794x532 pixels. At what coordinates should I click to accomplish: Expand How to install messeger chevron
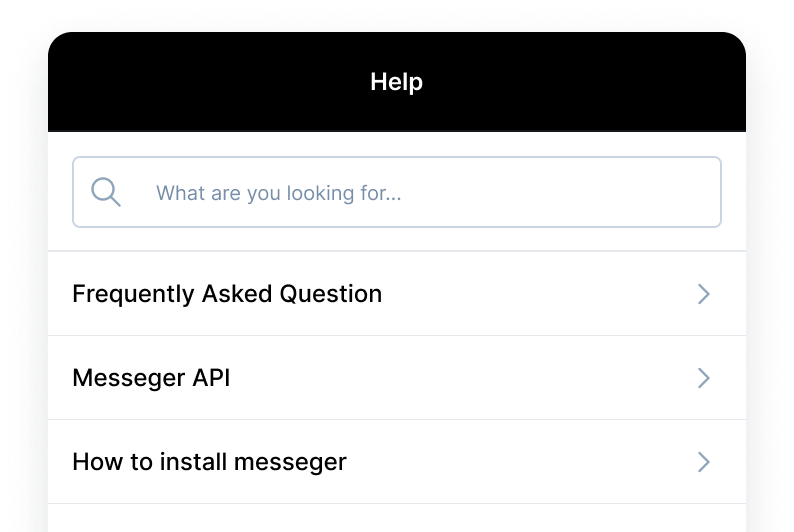pos(704,462)
